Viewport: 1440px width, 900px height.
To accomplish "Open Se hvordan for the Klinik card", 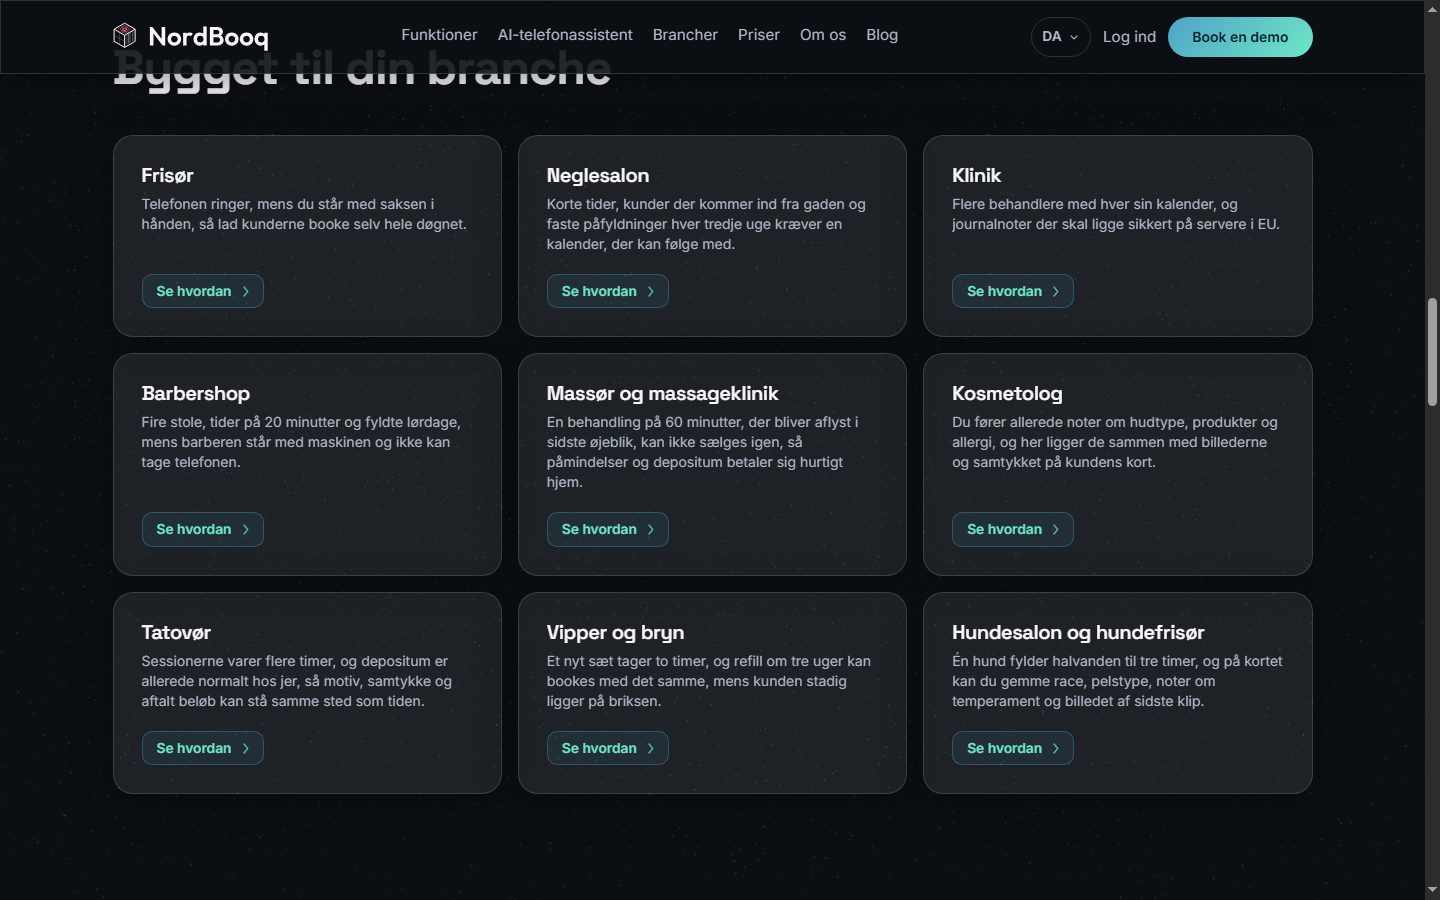I will [x=1013, y=291].
